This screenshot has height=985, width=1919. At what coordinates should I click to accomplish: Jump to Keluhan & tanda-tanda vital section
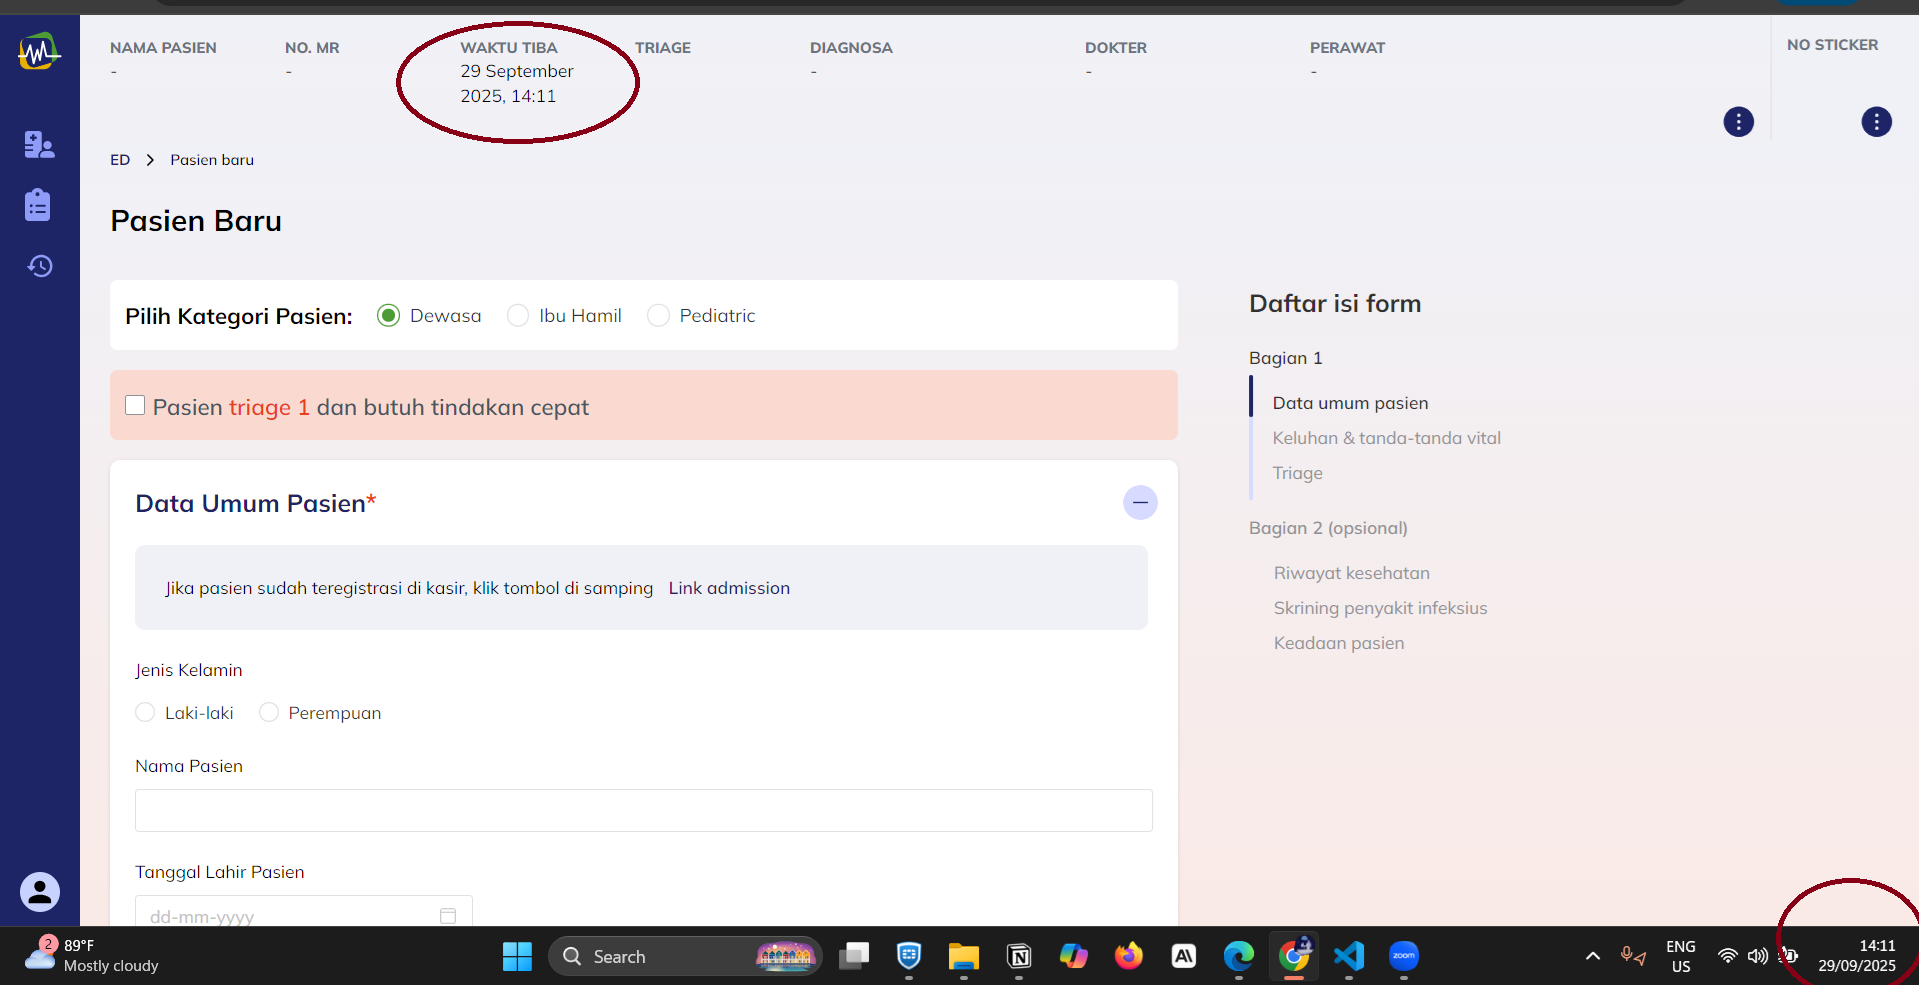pyautogui.click(x=1386, y=438)
